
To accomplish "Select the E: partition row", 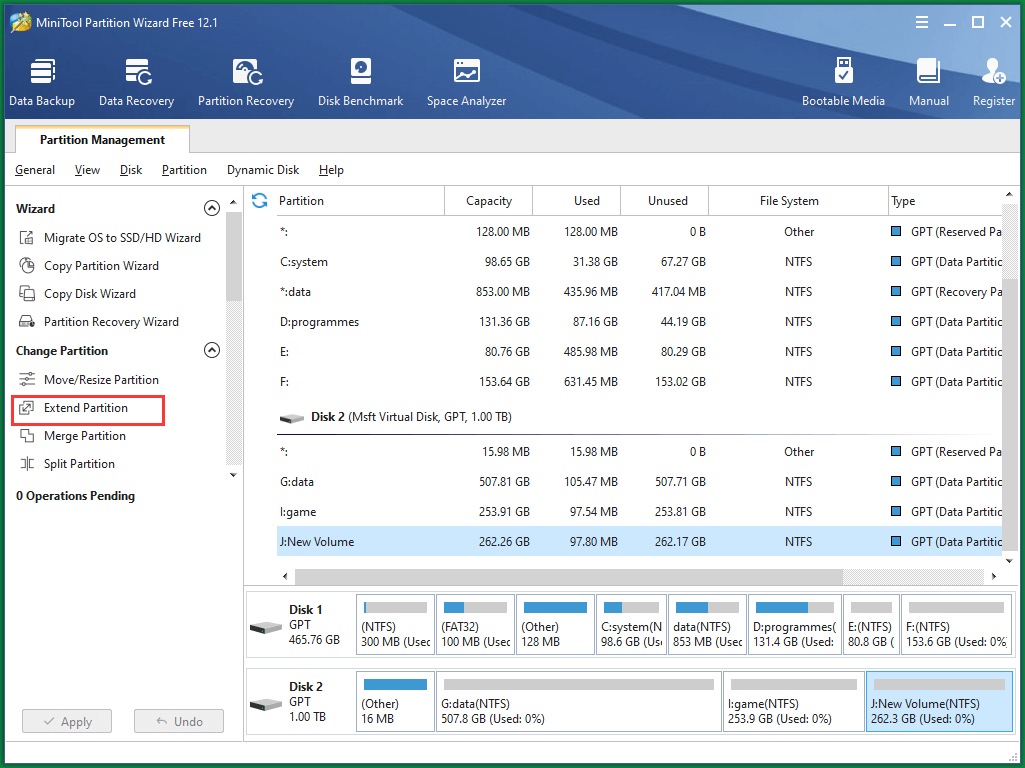I will 639,352.
